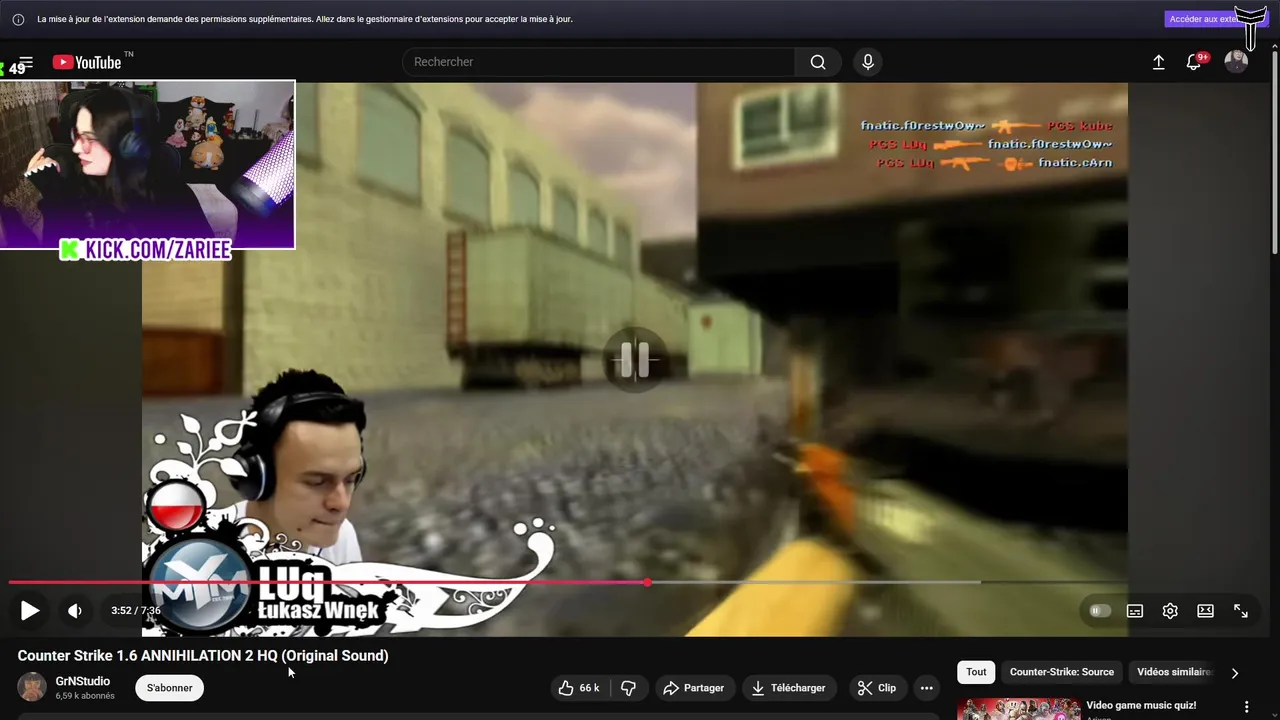
Task: Click the Accéder aux extensions button
Action: (x=1203, y=19)
